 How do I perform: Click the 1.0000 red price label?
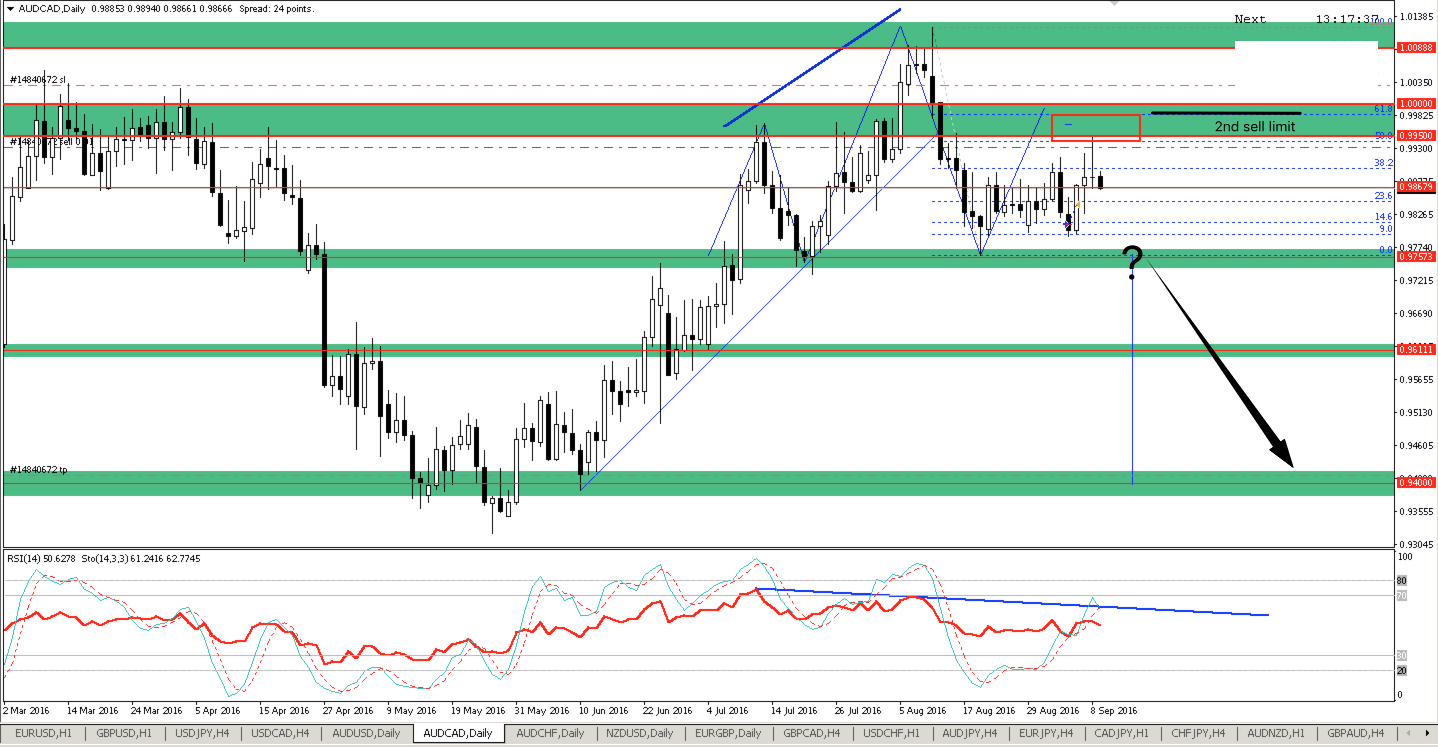pos(1415,103)
